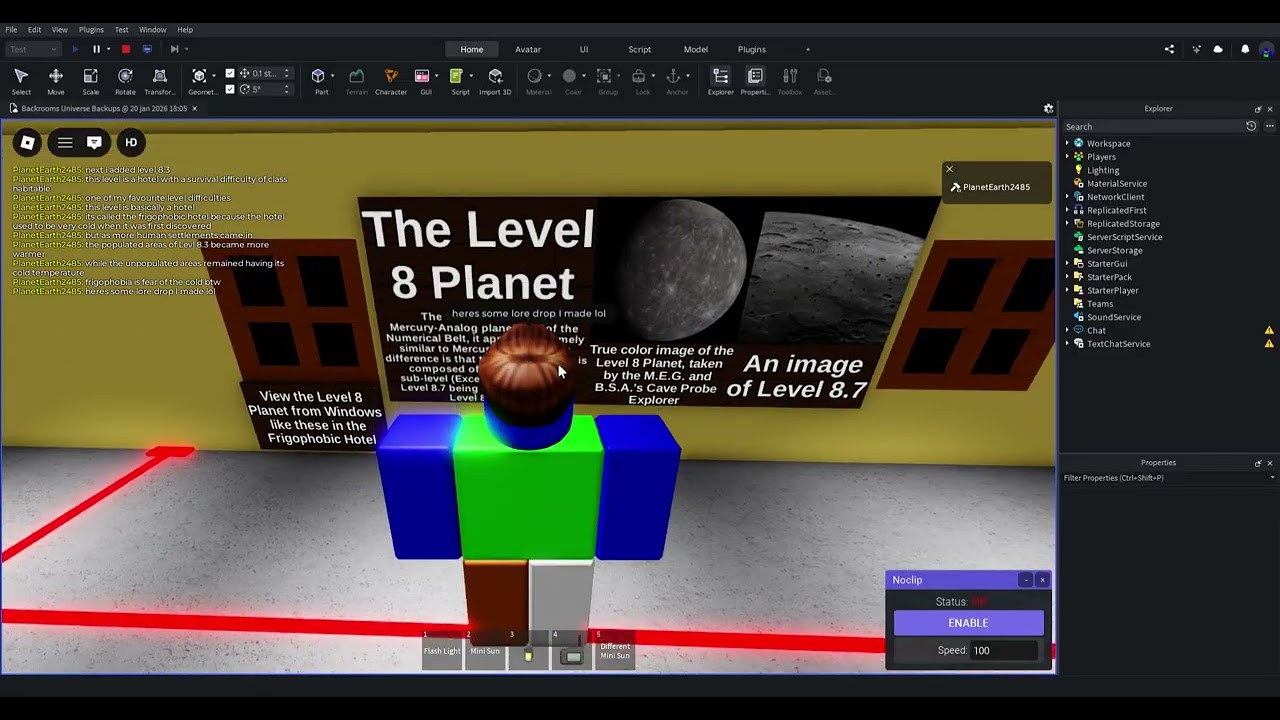This screenshot has height=720, width=1280.
Task: Click the Anchor tool
Action: click(x=674, y=81)
